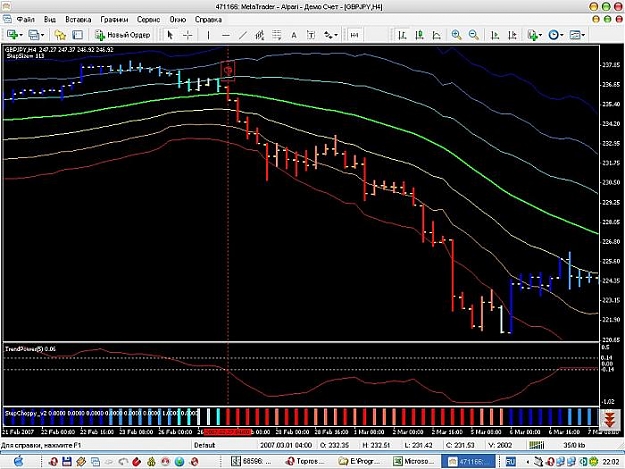Zoom in the chart

(x=457, y=35)
